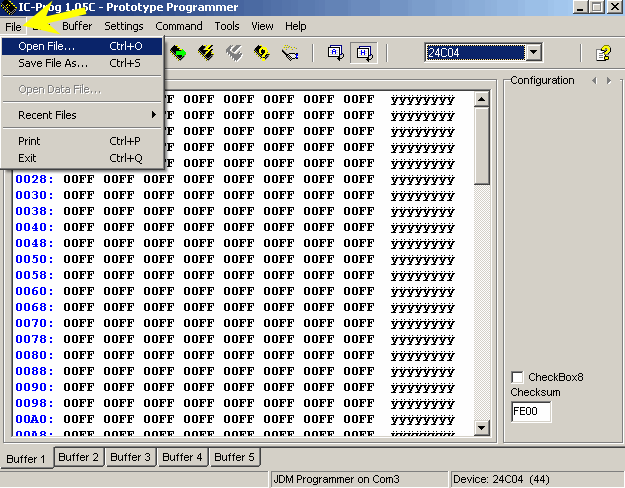The height and width of the screenshot is (488, 625).
Task: Open the Buffer menu
Action: pos(77,26)
